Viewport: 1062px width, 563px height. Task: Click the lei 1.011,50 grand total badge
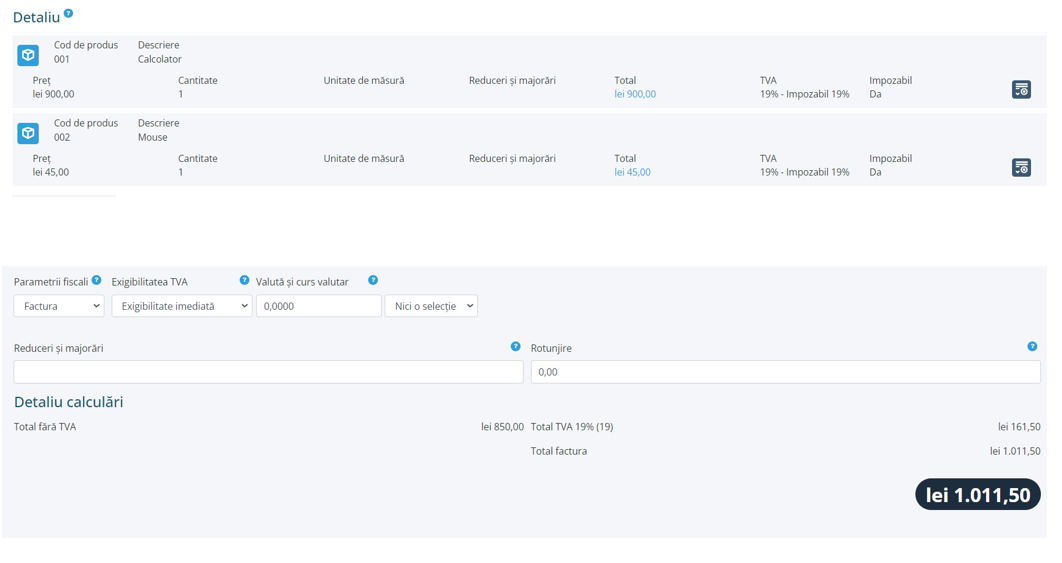977,495
